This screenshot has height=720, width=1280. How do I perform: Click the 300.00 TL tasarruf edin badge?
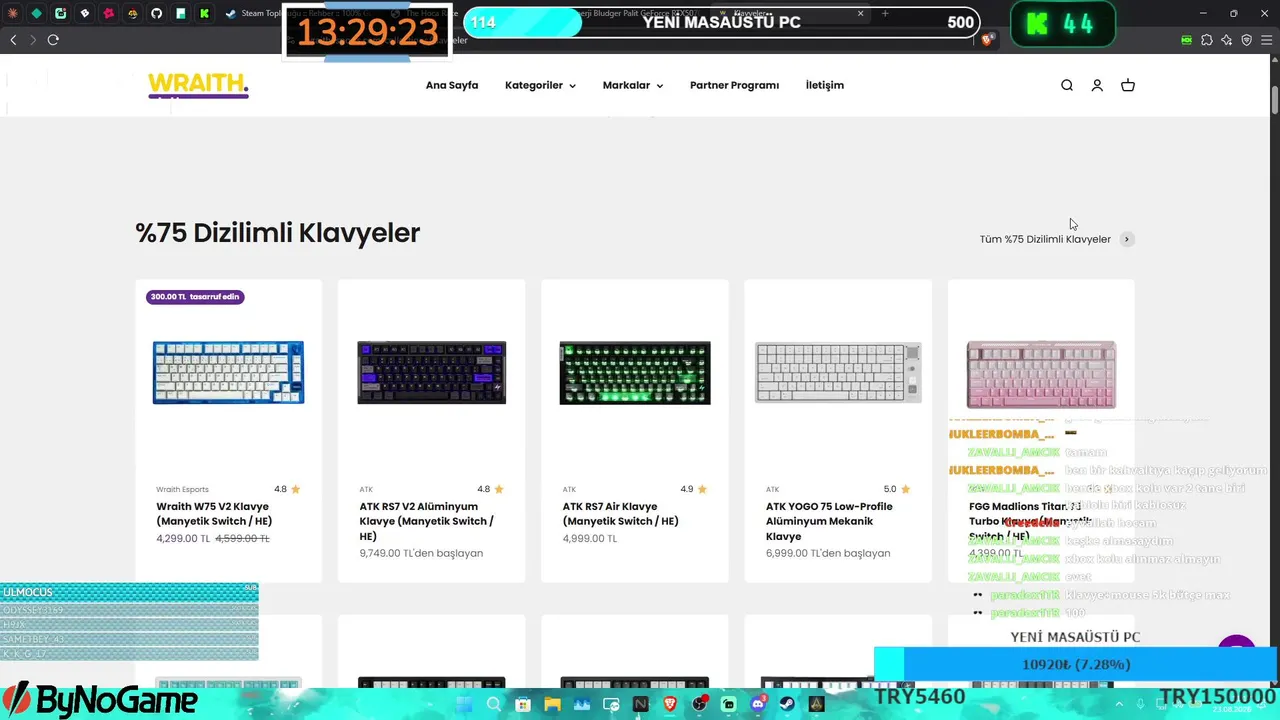pos(195,297)
